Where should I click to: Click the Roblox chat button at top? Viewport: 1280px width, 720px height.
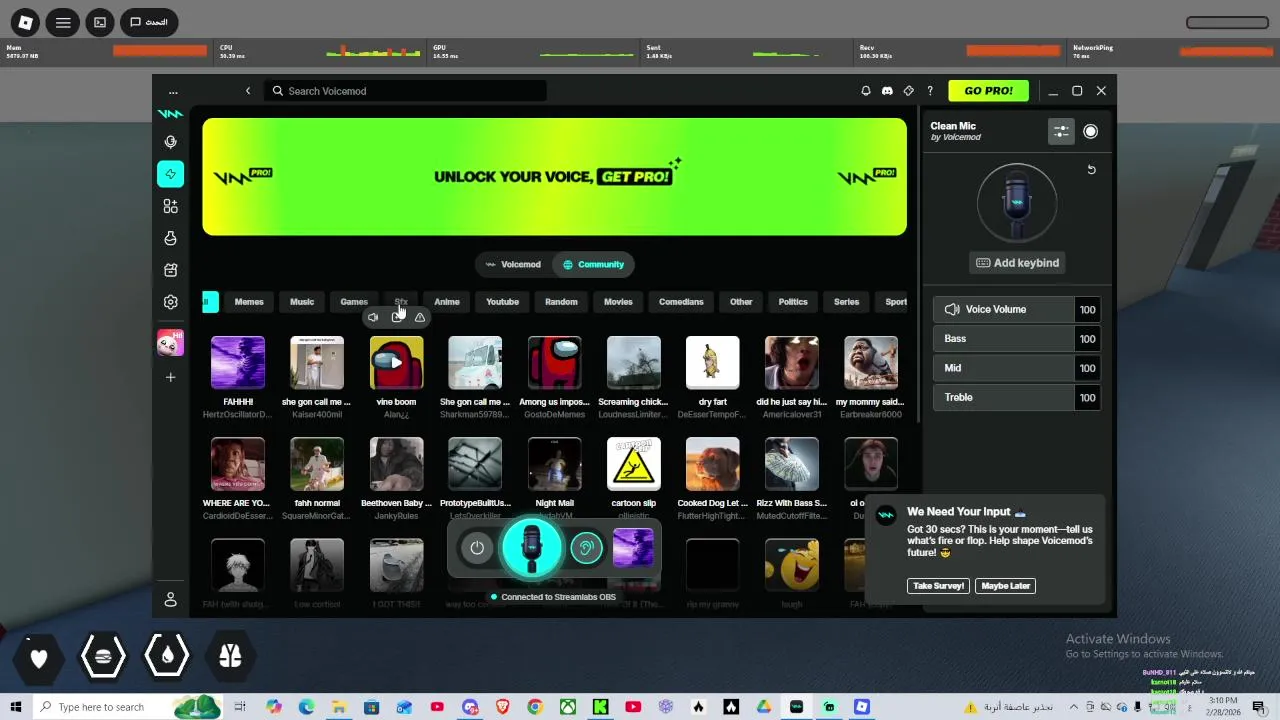point(150,22)
